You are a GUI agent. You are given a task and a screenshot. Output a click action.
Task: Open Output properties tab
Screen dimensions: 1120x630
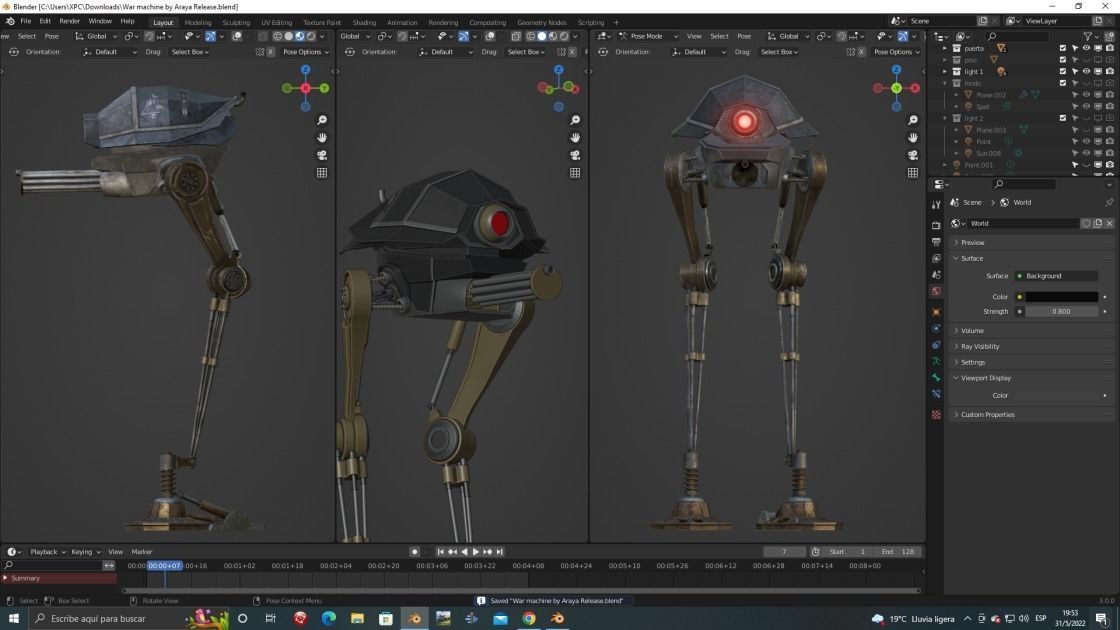[x=936, y=242]
